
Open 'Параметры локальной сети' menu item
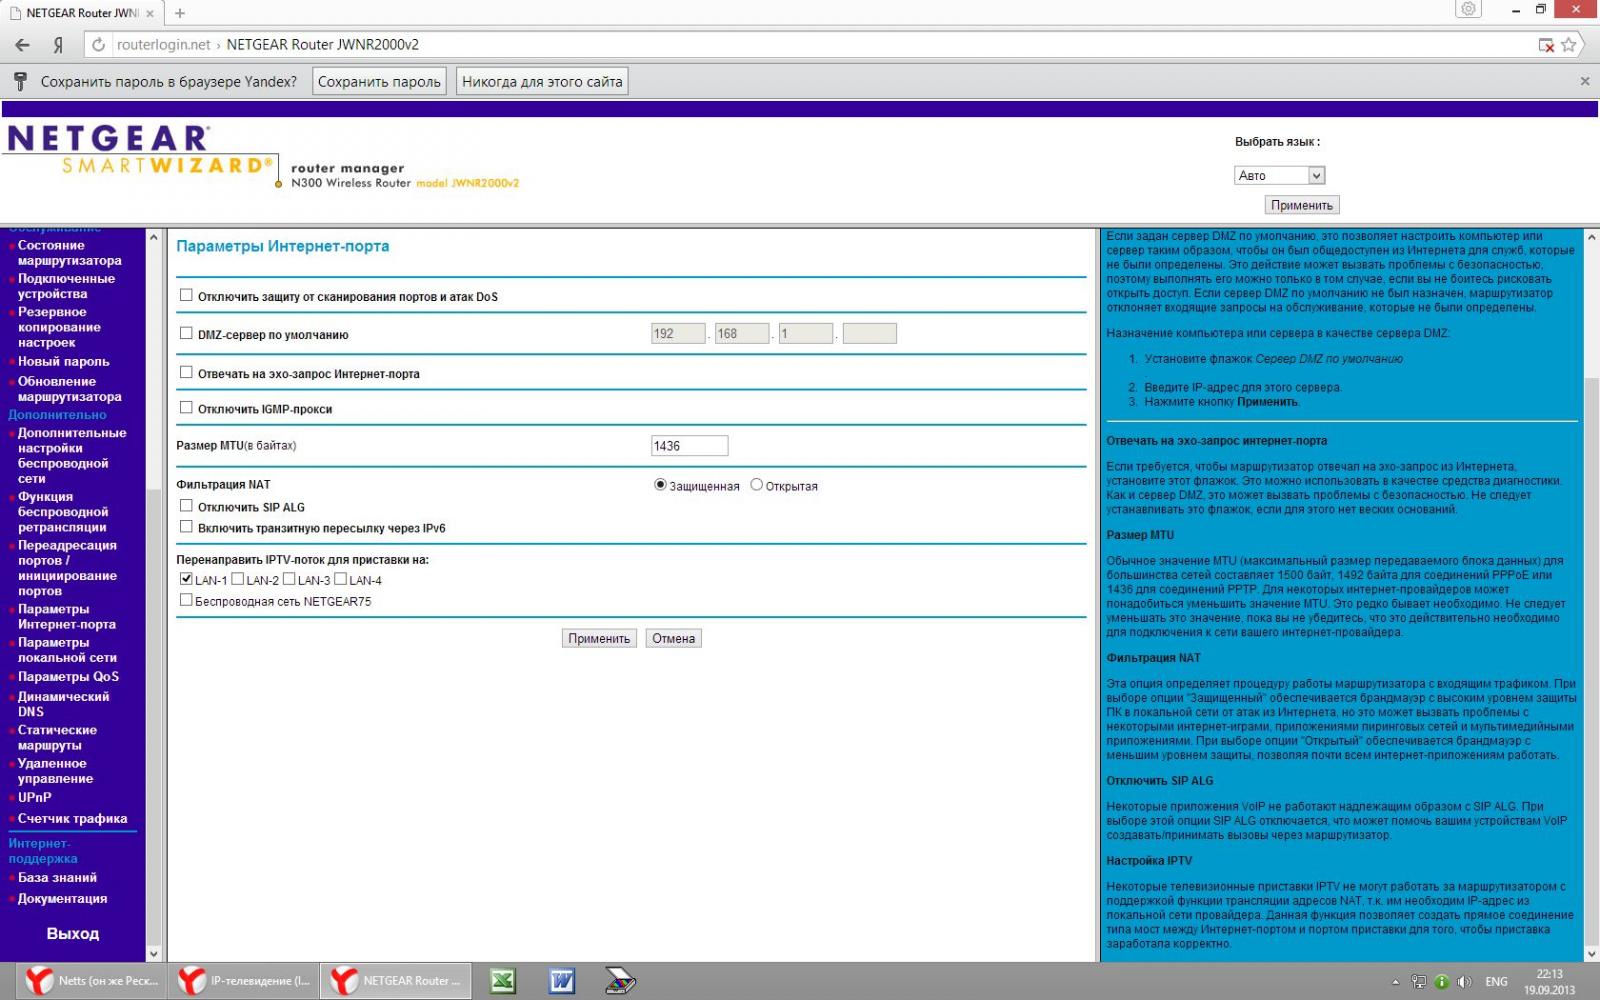coord(67,650)
